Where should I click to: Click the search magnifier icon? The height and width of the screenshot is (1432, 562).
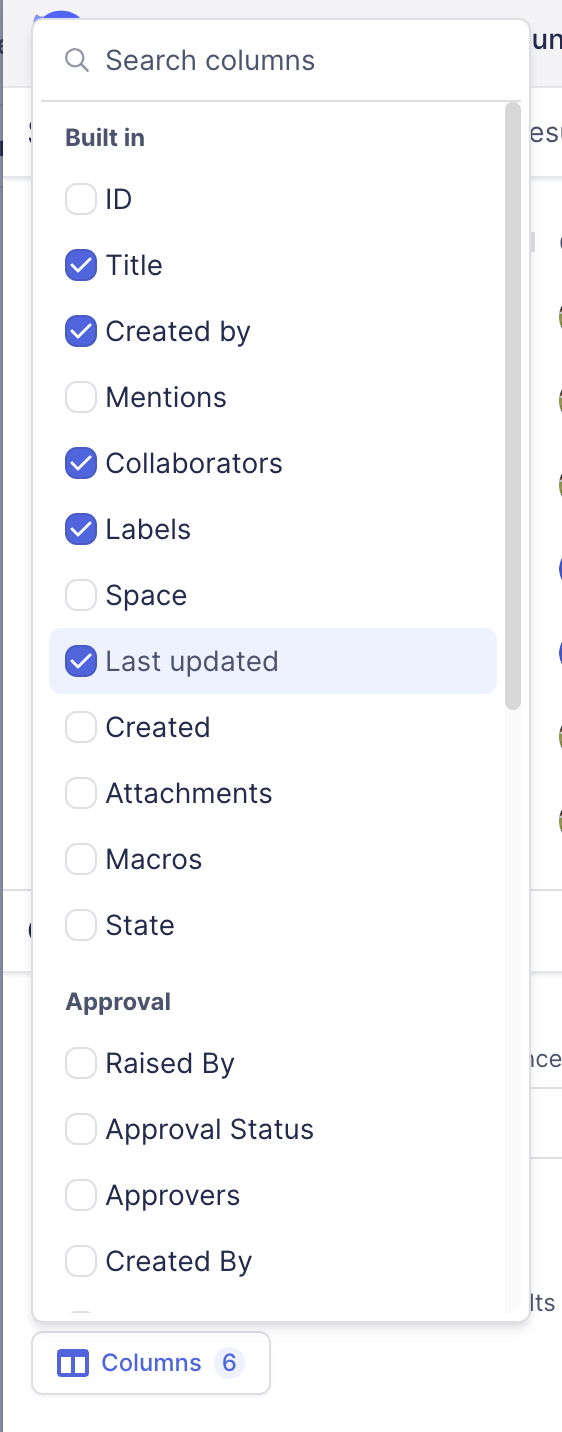point(77,60)
